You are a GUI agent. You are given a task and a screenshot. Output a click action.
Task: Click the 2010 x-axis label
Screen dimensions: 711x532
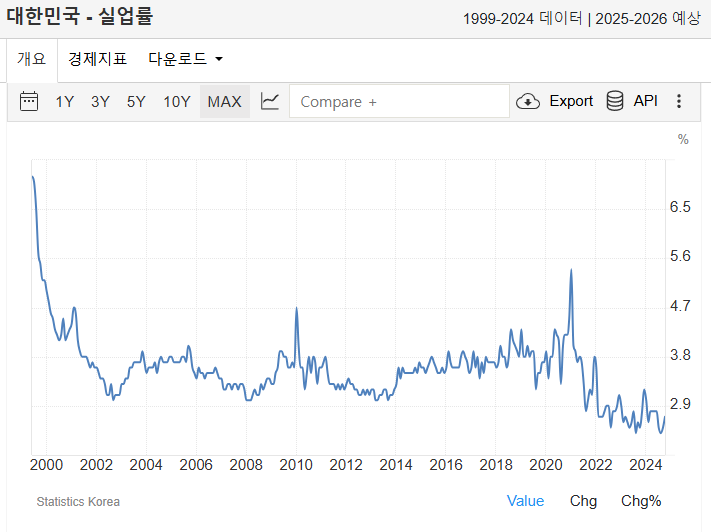pyautogui.click(x=296, y=465)
